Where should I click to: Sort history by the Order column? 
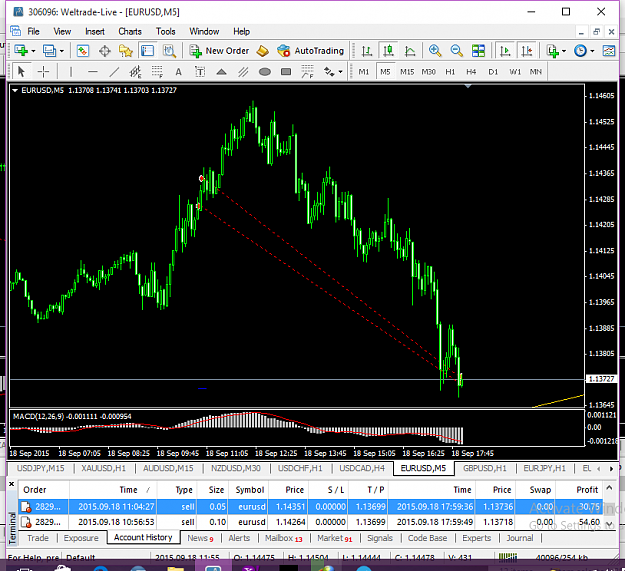[44, 490]
